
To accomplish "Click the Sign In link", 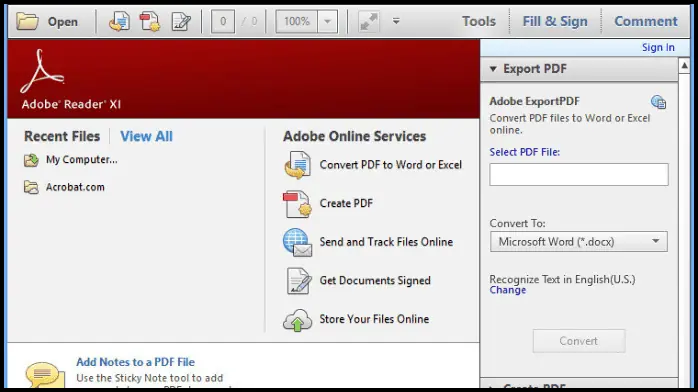I will (658, 47).
